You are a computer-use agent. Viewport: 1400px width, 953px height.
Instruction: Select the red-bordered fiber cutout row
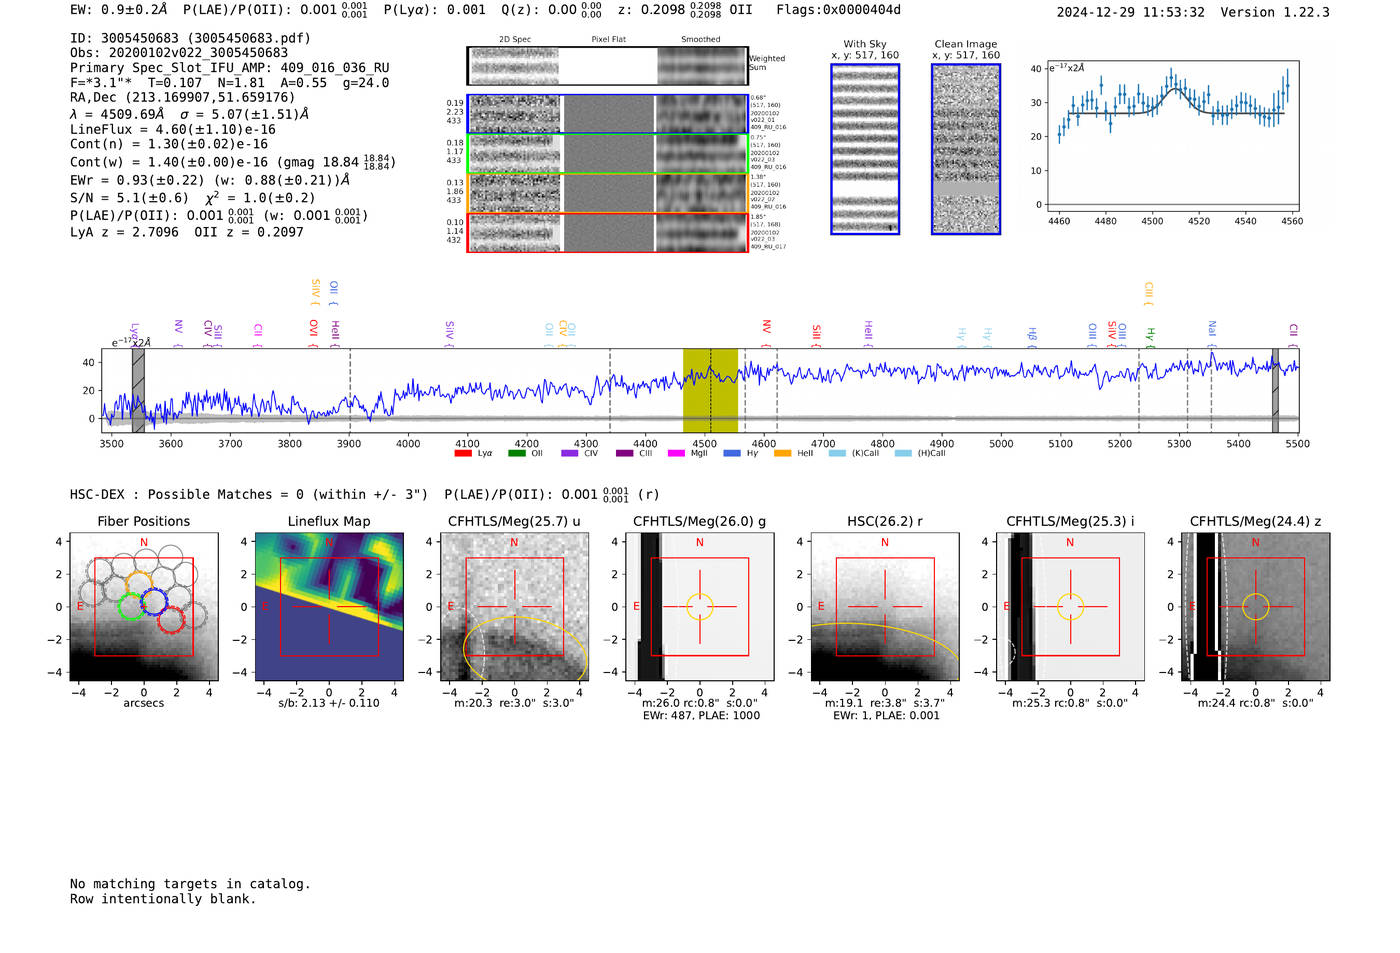click(x=607, y=232)
